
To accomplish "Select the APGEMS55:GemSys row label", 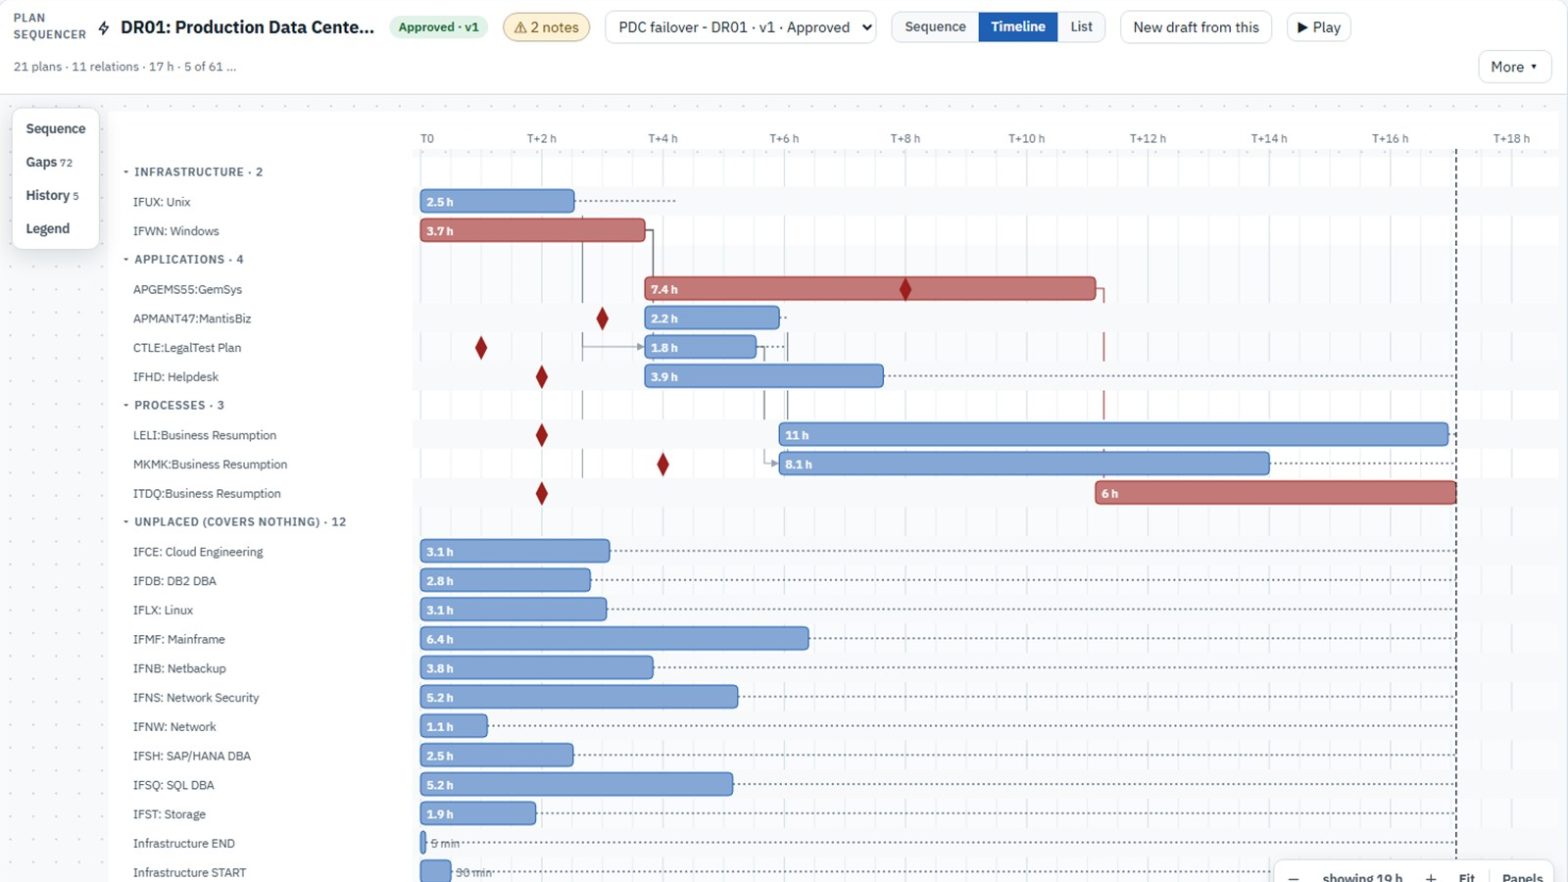I will tap(188, 289).
